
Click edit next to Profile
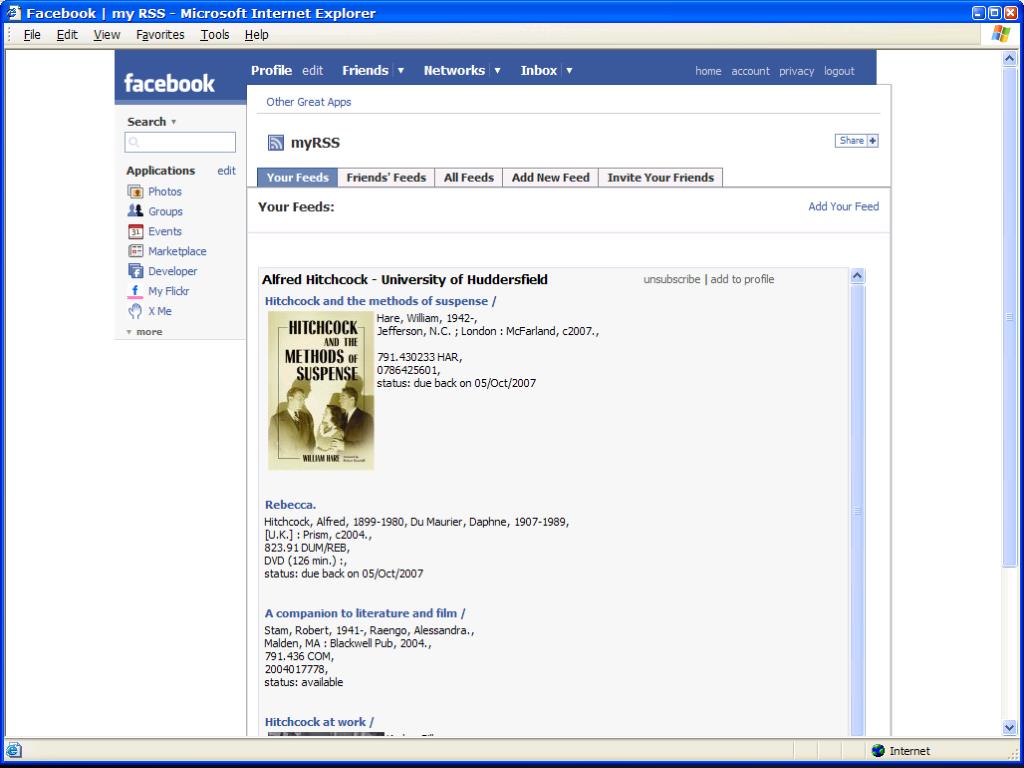coord(312,71)
